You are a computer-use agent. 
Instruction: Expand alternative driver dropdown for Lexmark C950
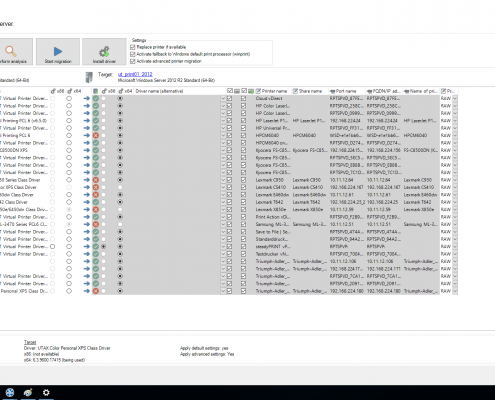point(223,180)
